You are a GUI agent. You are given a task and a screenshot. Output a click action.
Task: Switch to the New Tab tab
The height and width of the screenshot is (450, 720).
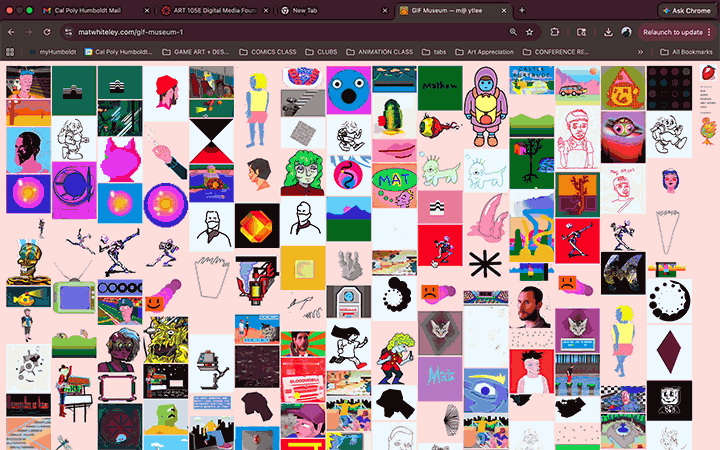334,11
